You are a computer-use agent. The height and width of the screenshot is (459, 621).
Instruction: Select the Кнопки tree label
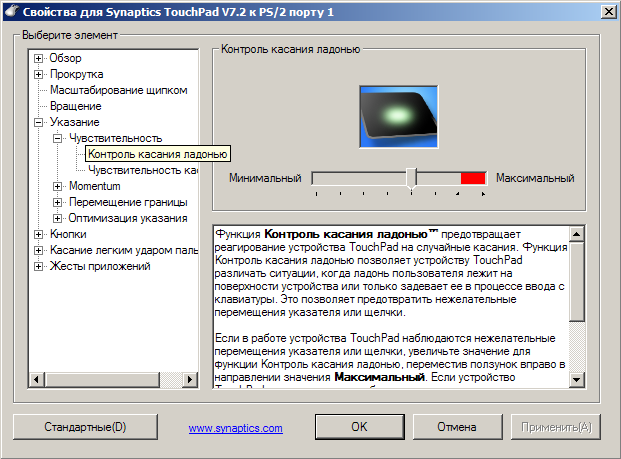point(68,234)
